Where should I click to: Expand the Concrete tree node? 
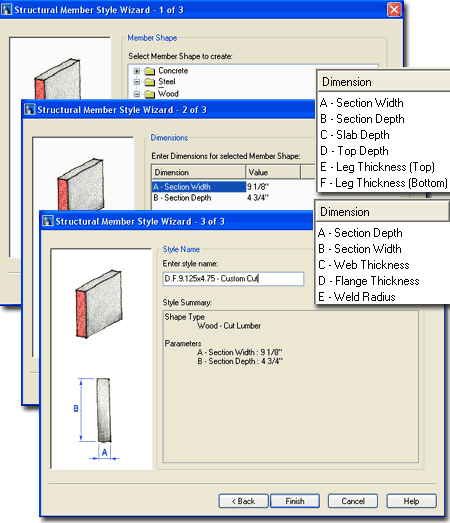137,71
